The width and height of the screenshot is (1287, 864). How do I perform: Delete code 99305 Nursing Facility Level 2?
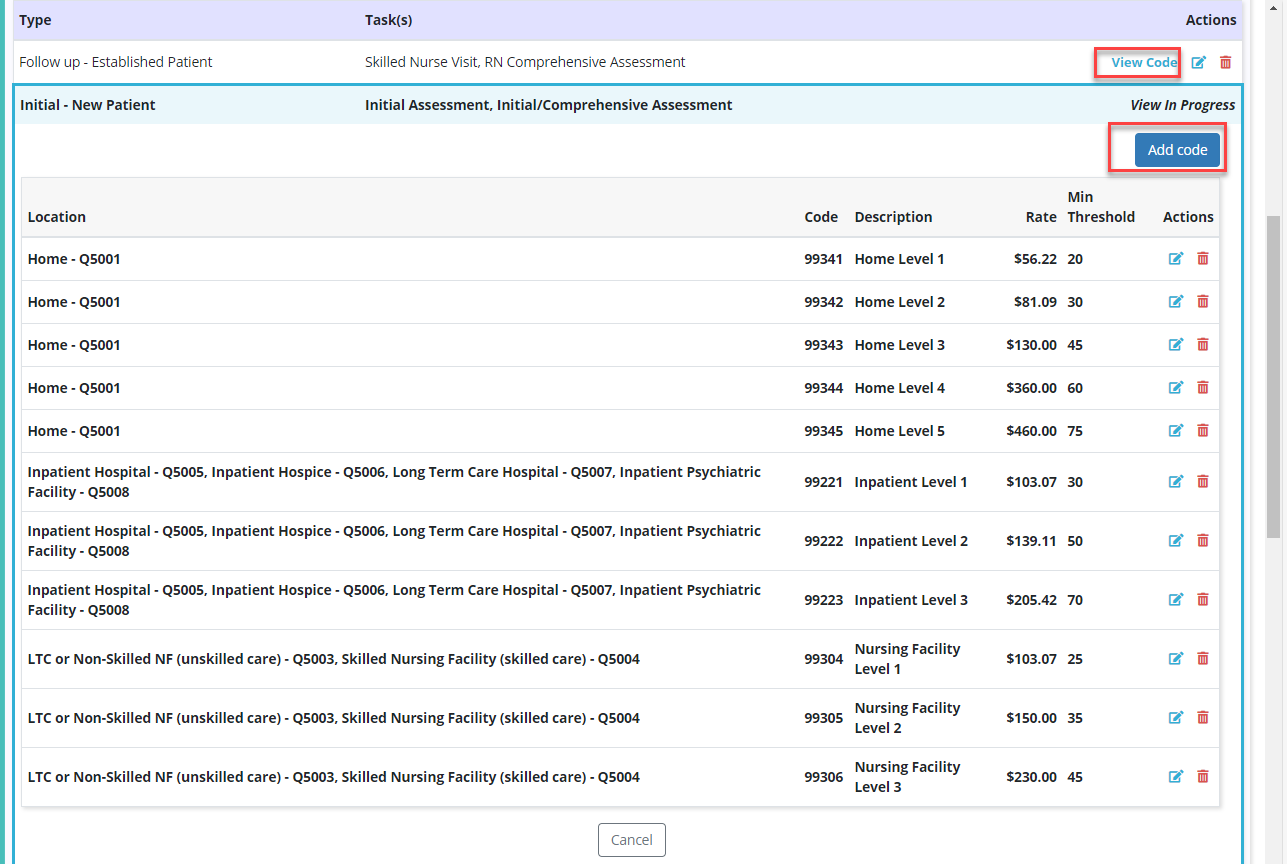pyautogui.click(x=1203, y=718)
